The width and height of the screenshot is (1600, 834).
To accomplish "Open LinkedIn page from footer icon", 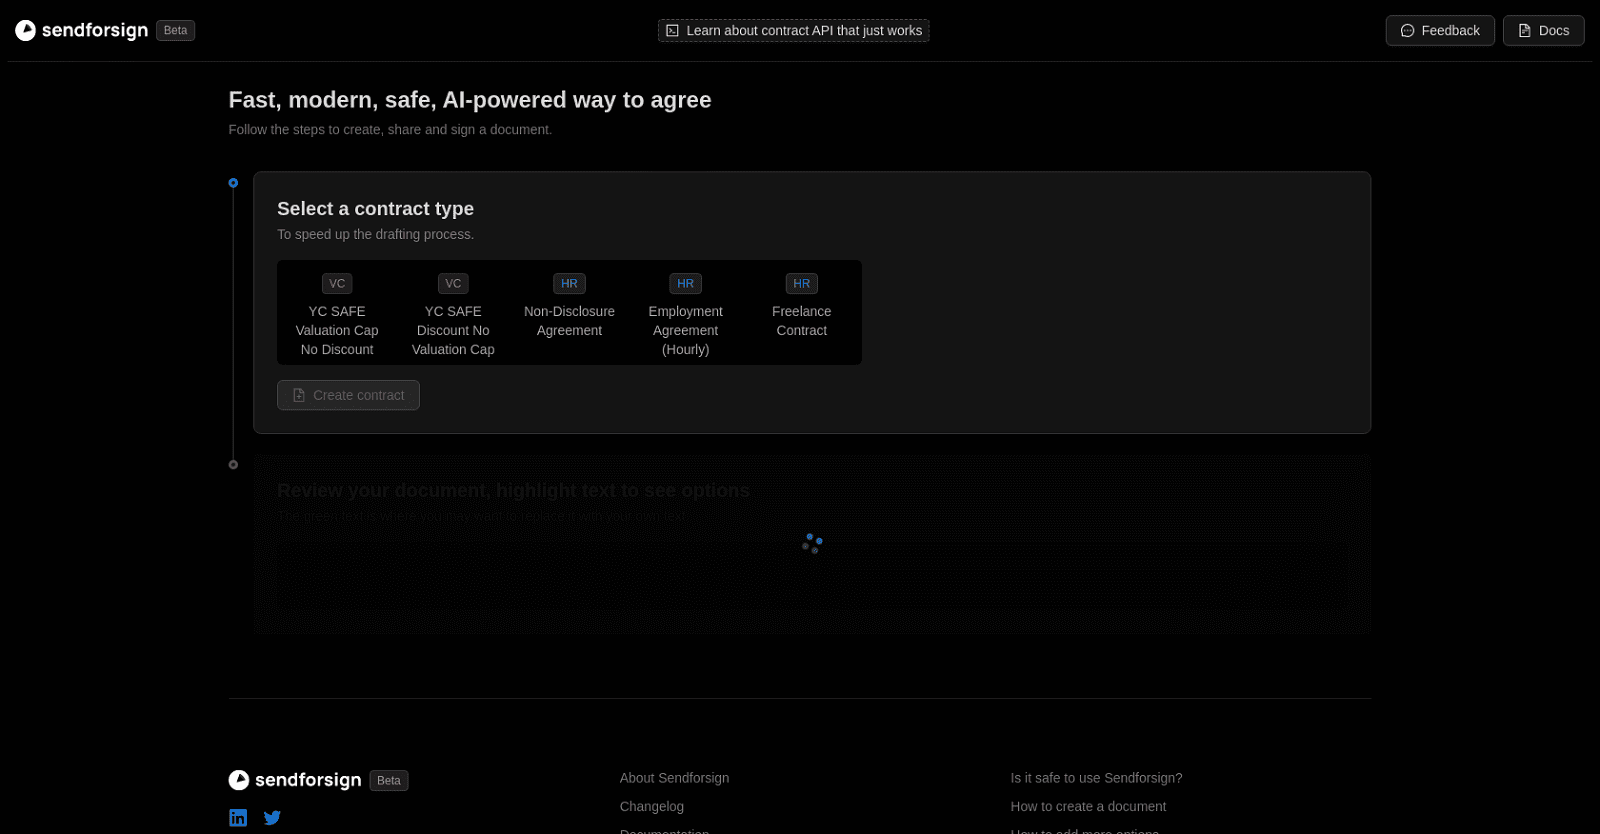I will pyautogui.click(x=238, y=818).
